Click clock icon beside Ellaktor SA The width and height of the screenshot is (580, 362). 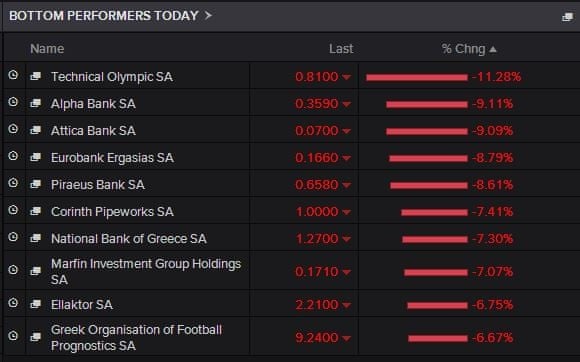click(13, 303)
